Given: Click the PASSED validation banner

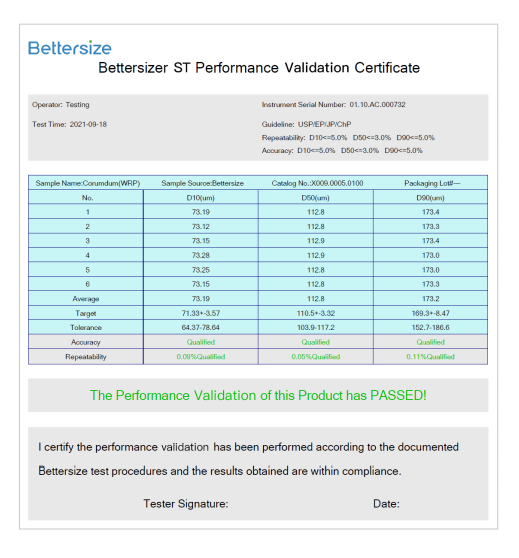Looking at the screenshot, I should [x=258, y=395].
